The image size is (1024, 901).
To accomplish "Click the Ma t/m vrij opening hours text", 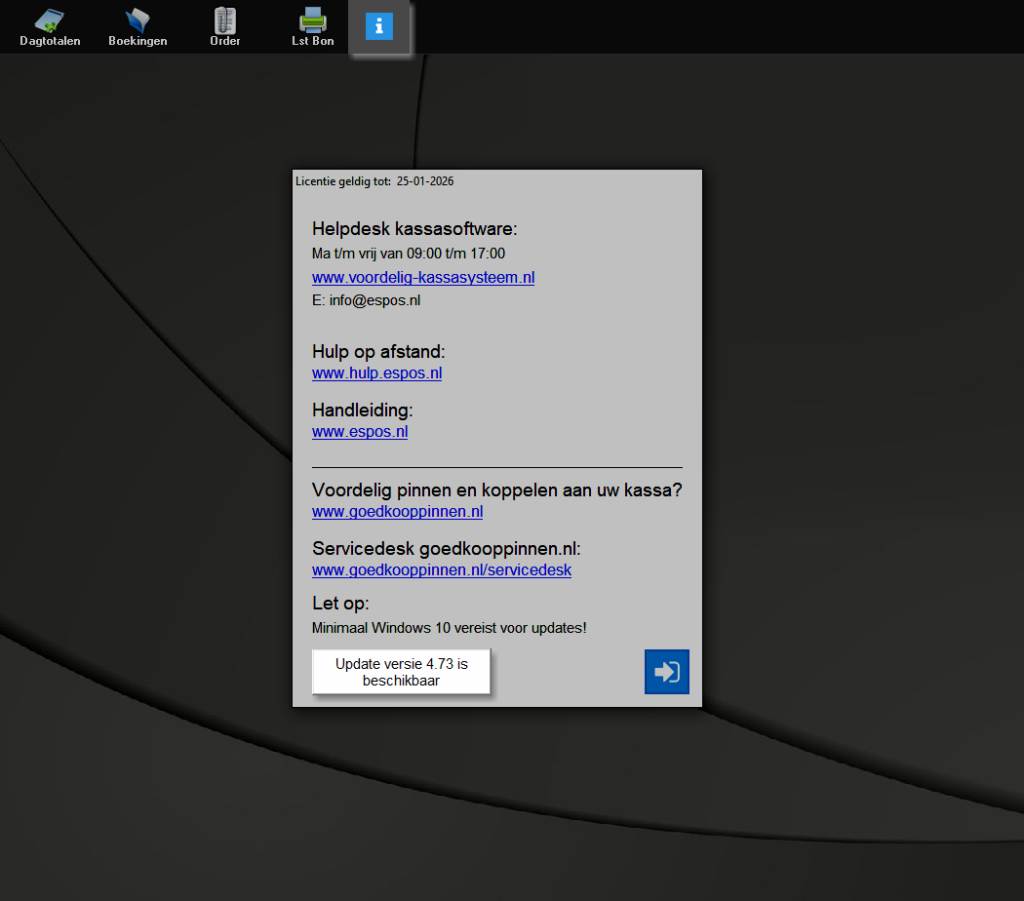I will tap(408, 253).
